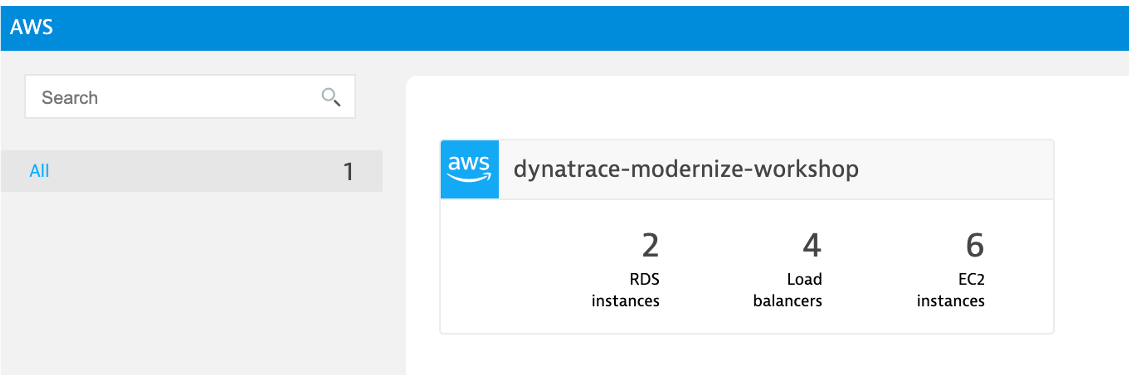Click the magnifying glass search icon
This screenshot has height=375, width=1129.
[331, 97]
